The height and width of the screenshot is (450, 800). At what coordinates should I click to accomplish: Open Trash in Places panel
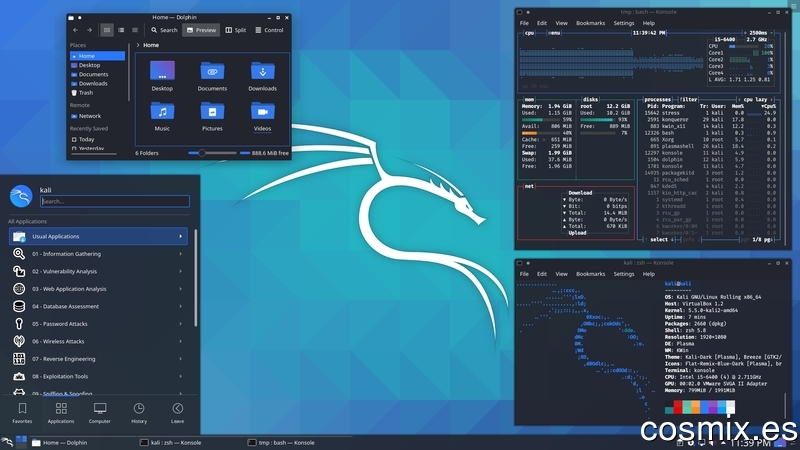tap(97, 93)
